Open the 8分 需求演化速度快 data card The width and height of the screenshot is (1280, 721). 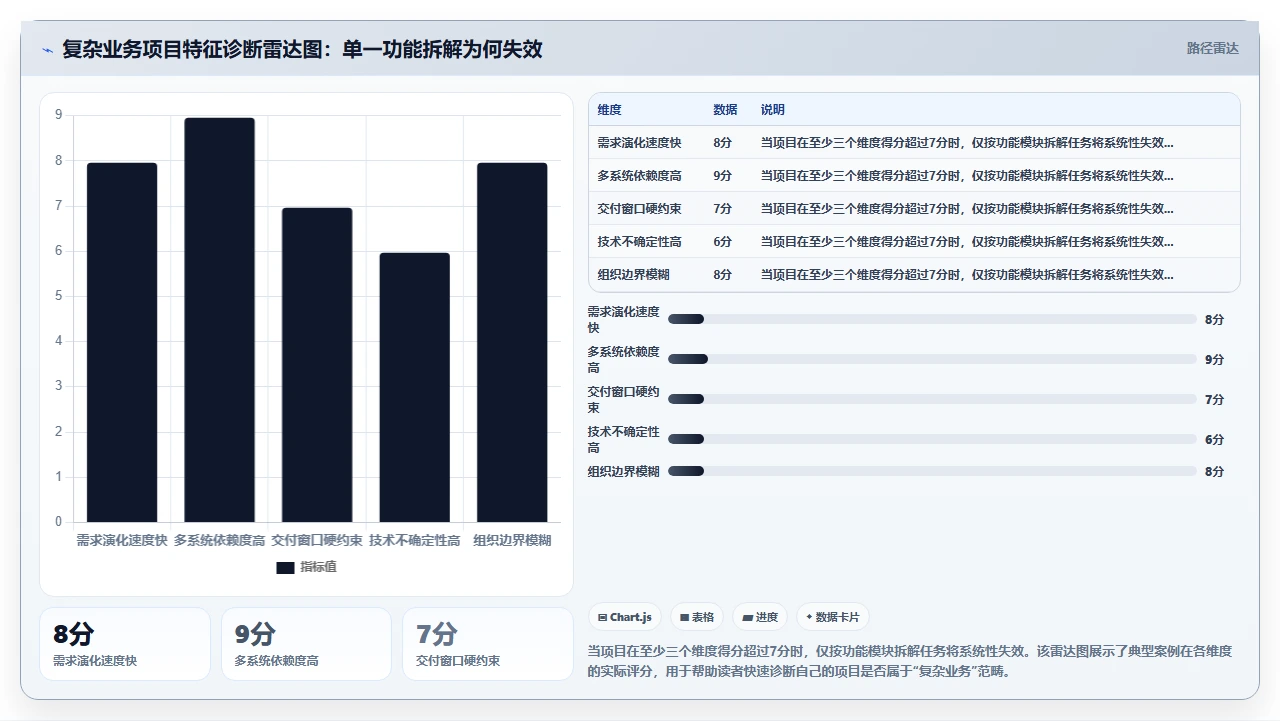click(x=125, y=644)
